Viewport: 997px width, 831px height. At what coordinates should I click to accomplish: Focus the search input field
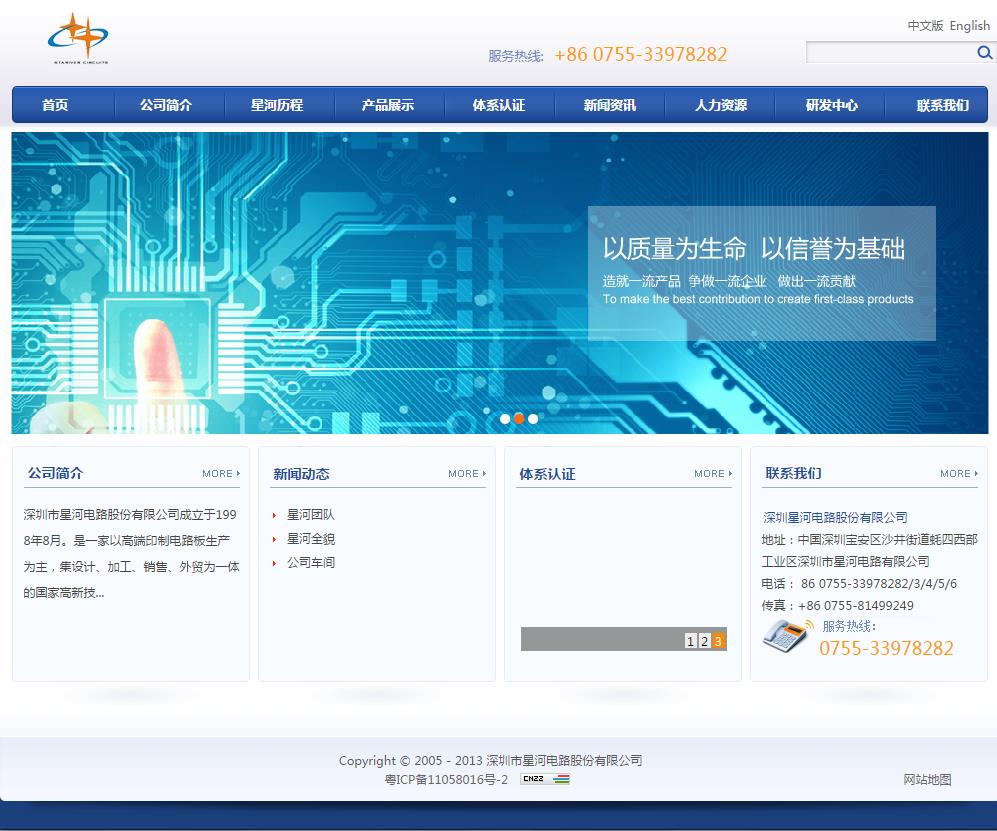tap(891, 53)
